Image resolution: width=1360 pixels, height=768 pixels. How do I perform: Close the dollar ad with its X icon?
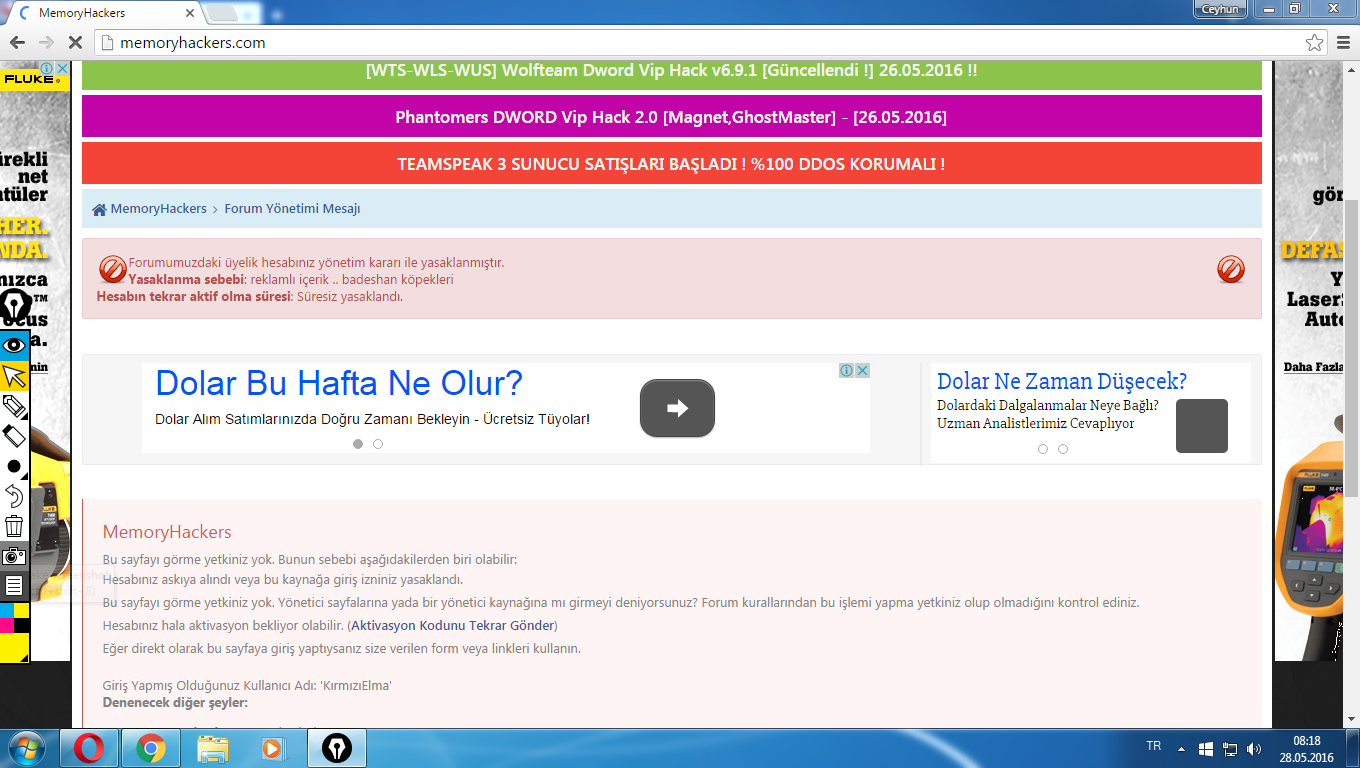[x=862, y=370]
